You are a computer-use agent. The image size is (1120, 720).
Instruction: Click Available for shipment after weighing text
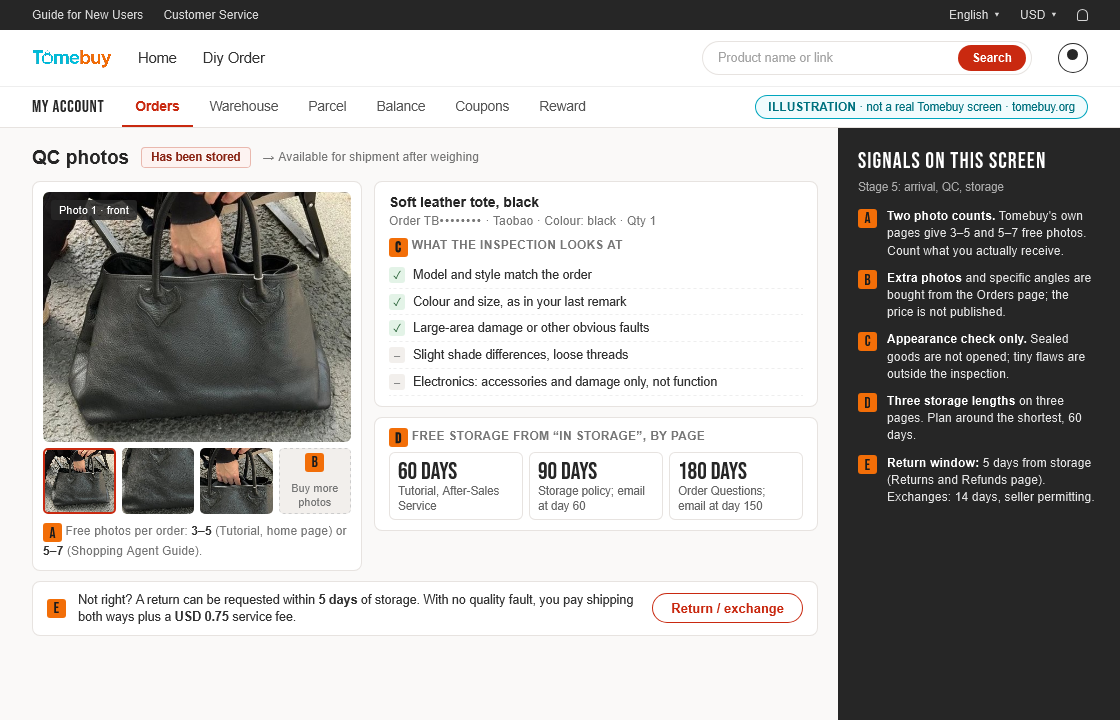378,157
